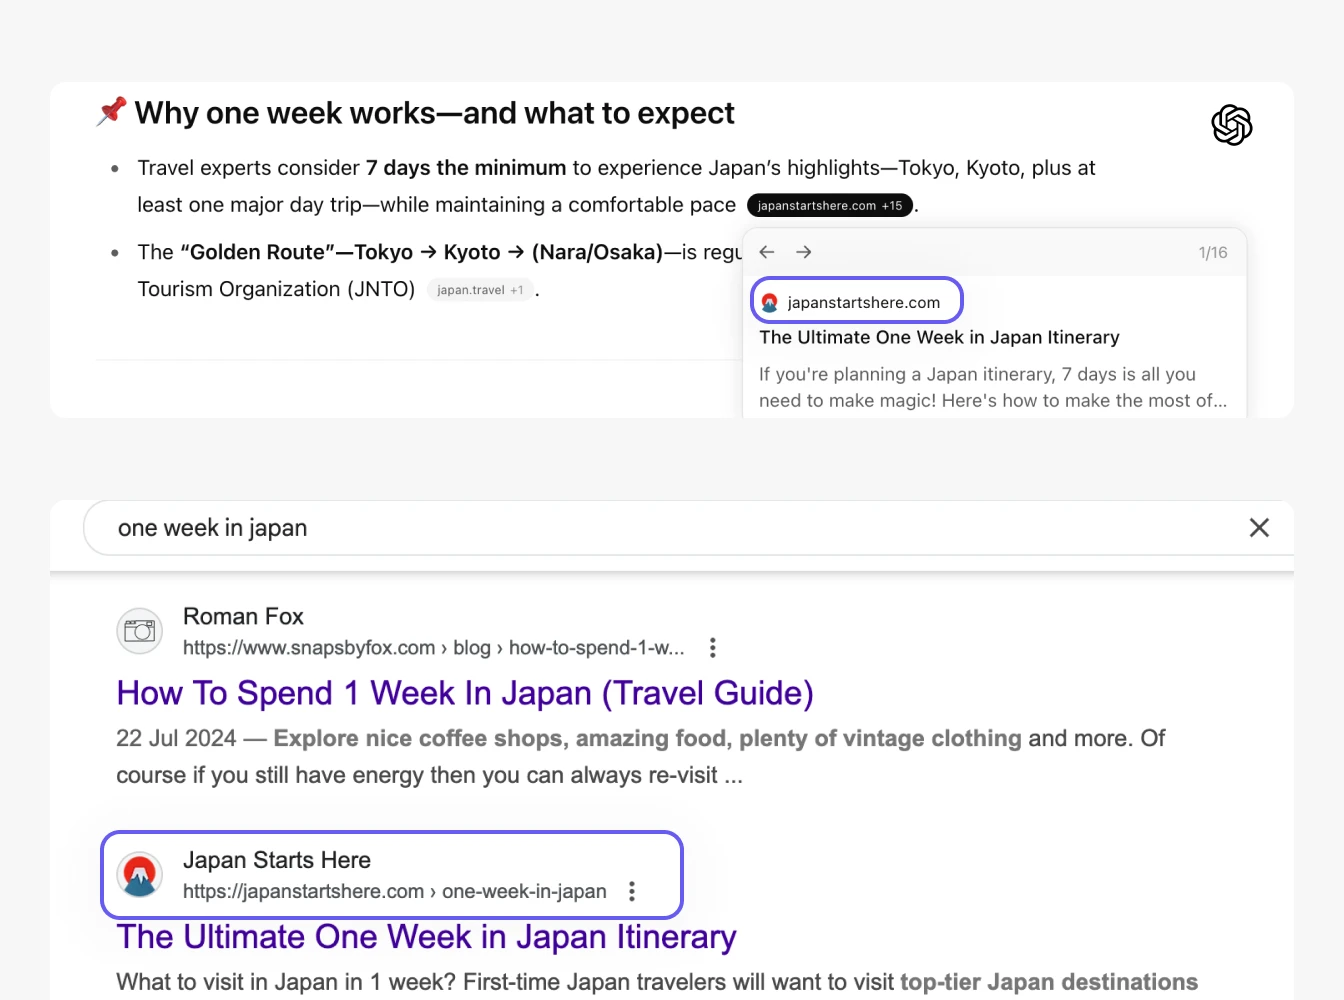Open the three-dot menu for Japan Starts Here result
Viewport: 1344px width, 1000px height.
click(632, 890)
